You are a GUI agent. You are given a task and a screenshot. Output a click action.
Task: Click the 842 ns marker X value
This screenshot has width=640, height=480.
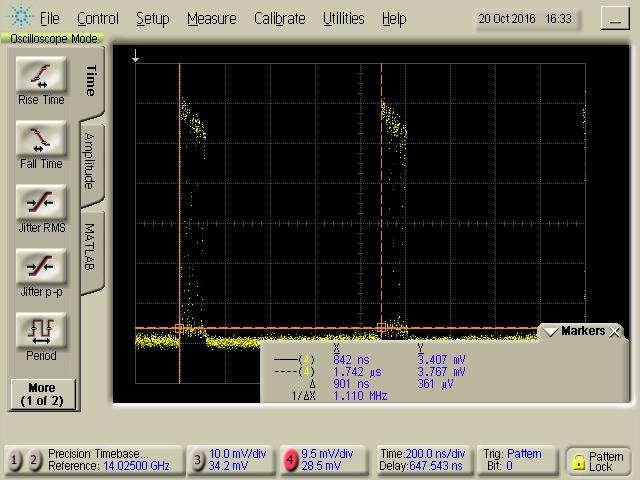coord(351,360)
